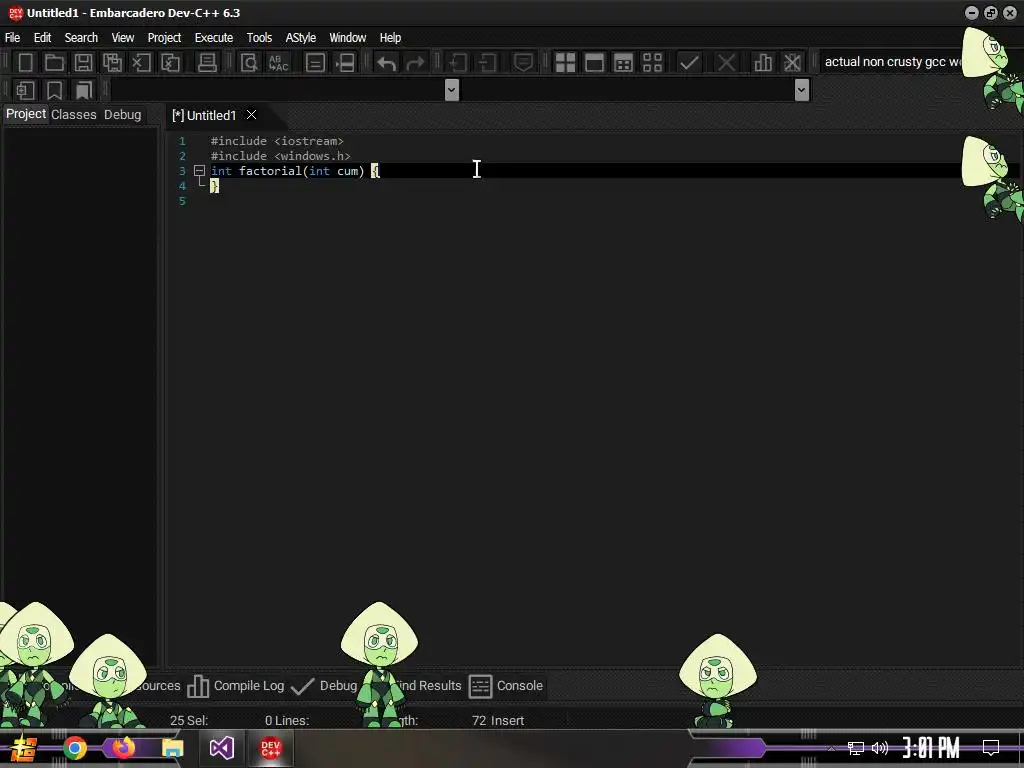
Task: Click line 2 '#include <windows.h>' in editor
Action: (281, 156)
